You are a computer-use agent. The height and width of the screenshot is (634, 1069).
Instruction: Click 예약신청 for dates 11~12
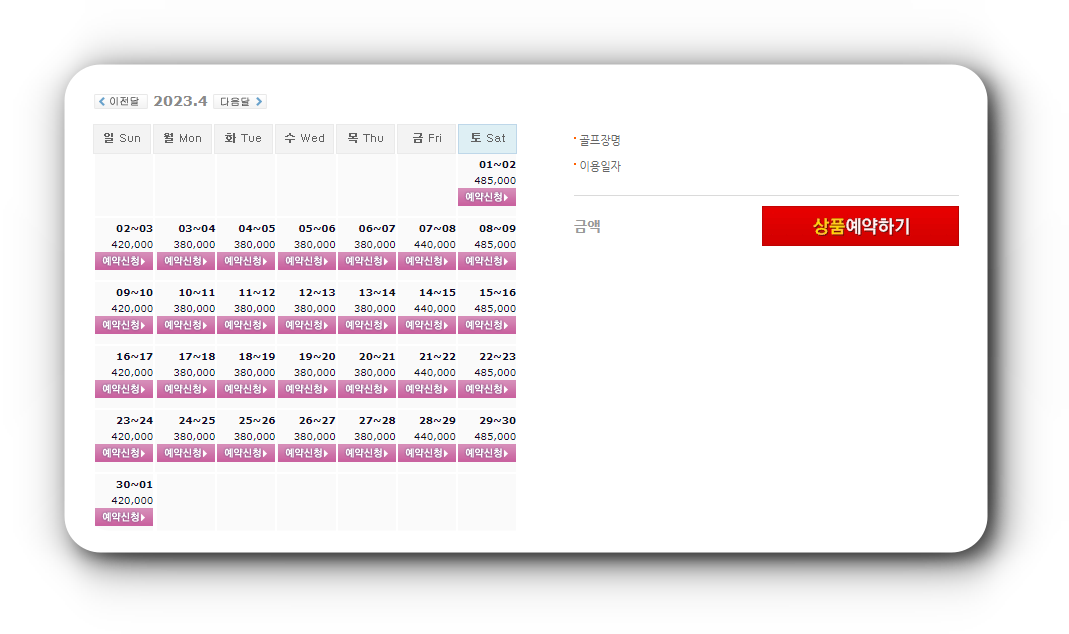click(245, 325)
